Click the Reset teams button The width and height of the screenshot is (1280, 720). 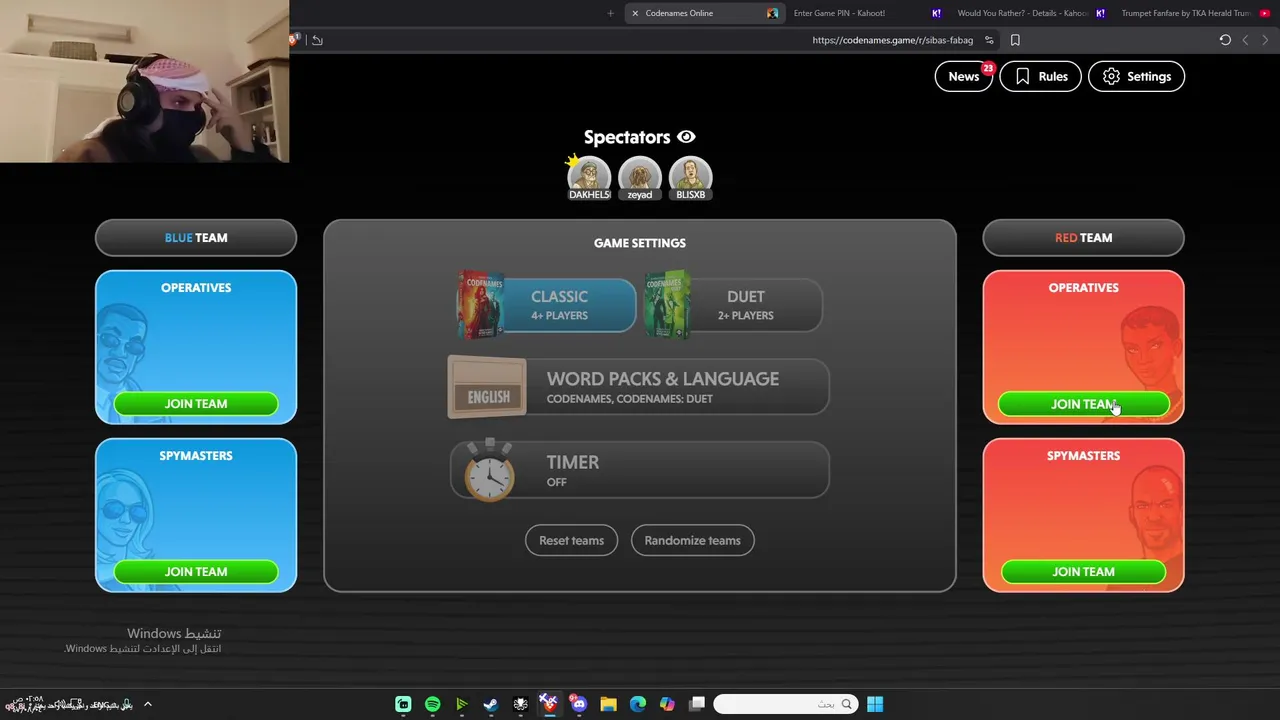[571, 540]
